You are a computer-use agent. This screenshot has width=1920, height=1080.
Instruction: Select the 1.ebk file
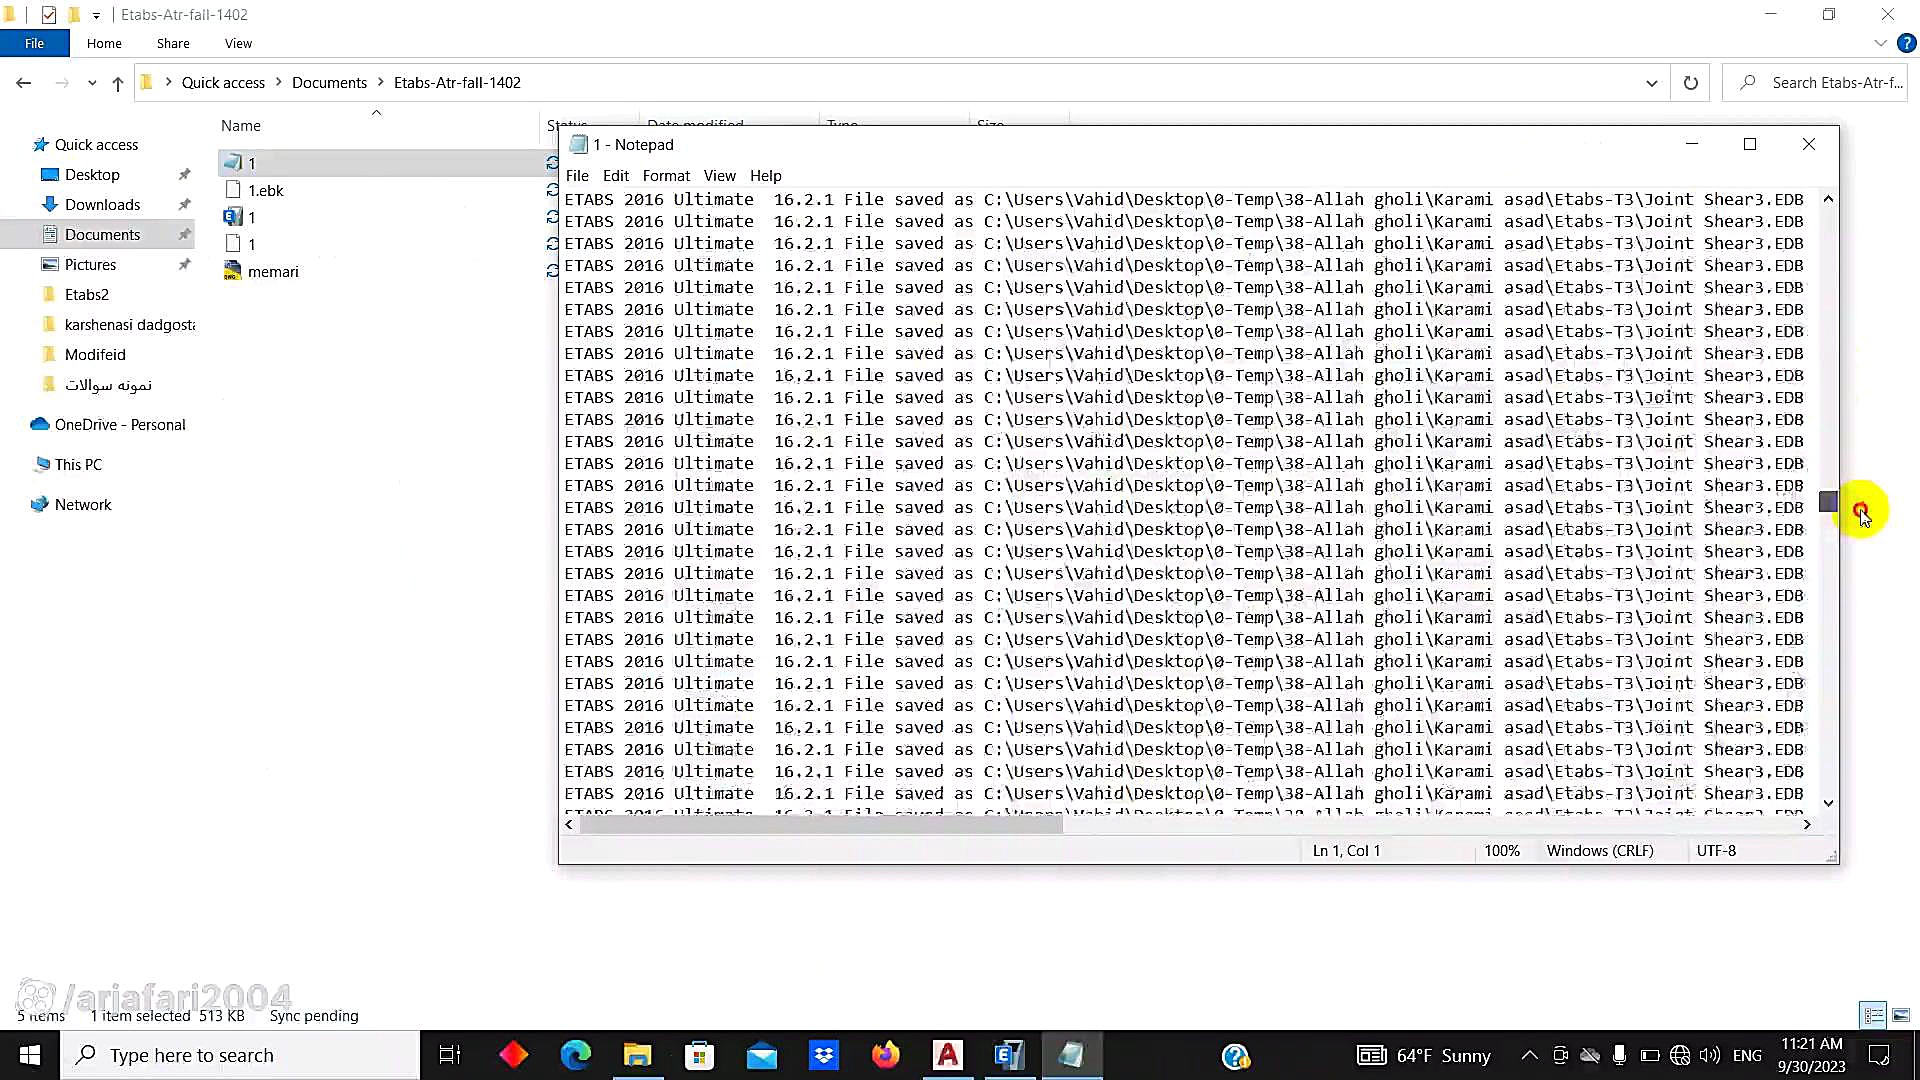click(x=265, y=190)
